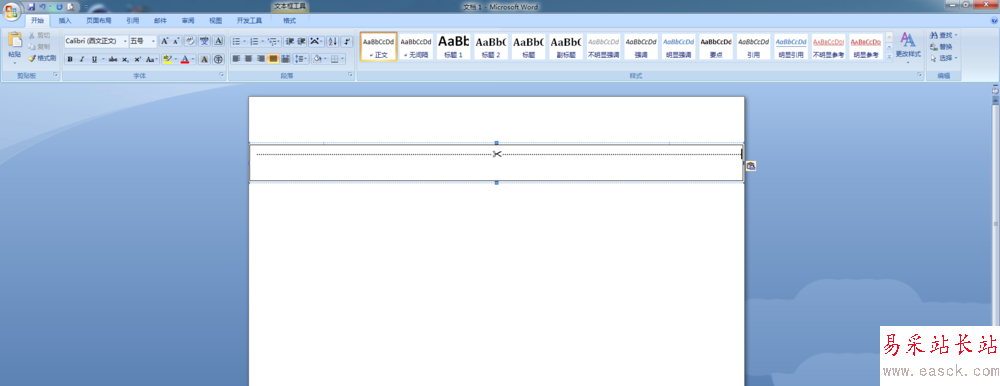Viewport: 1000px width, 386px height.
Task: Apply the 无间隔 style
Action: pos(416,47)
